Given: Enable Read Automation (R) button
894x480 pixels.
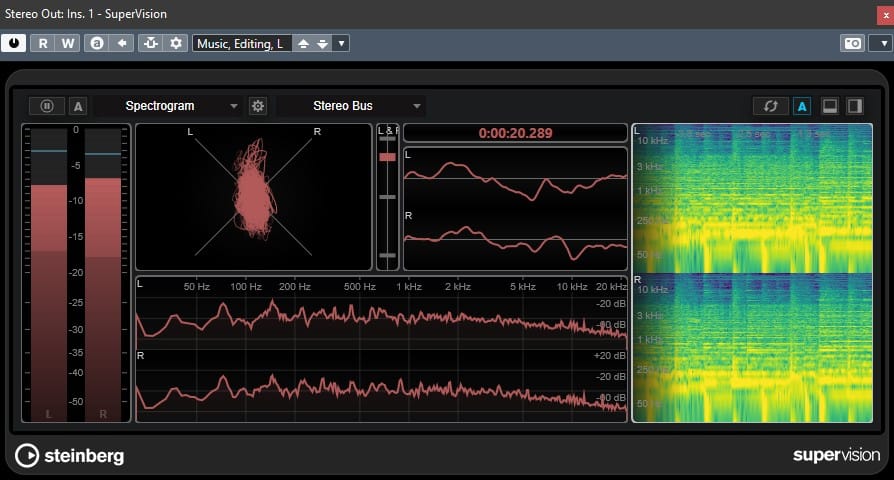Looking at the screenshot, I should [44, 43].
